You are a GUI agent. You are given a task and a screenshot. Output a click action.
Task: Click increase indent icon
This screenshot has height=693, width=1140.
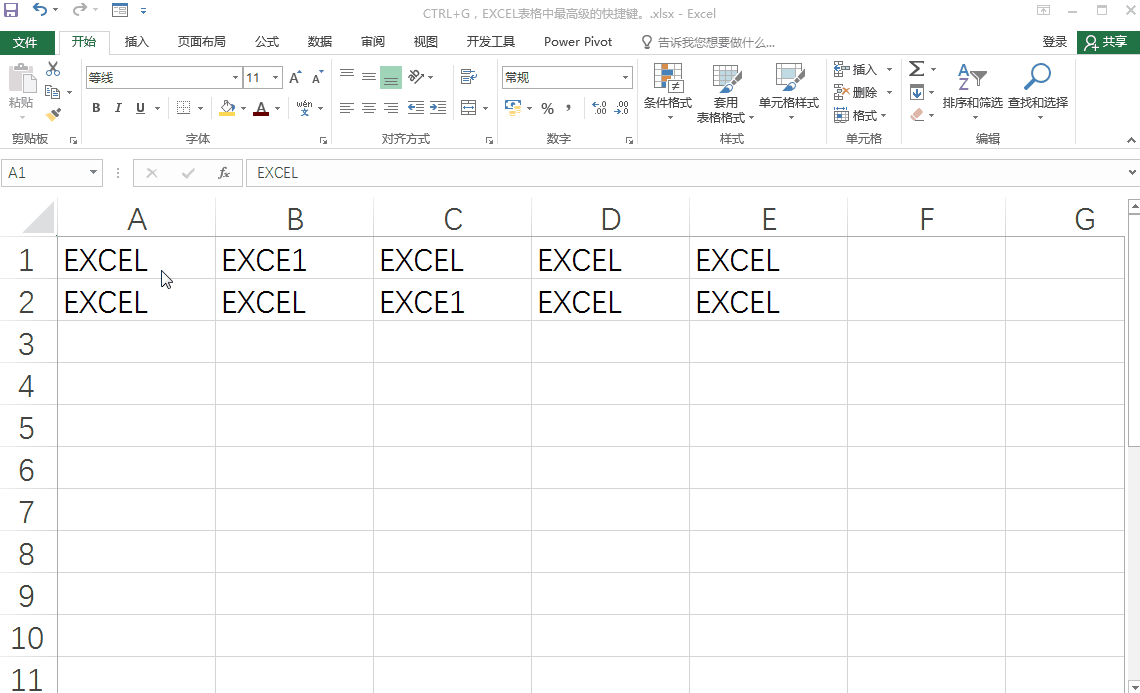pyautogui.click(x=438, y=108)
